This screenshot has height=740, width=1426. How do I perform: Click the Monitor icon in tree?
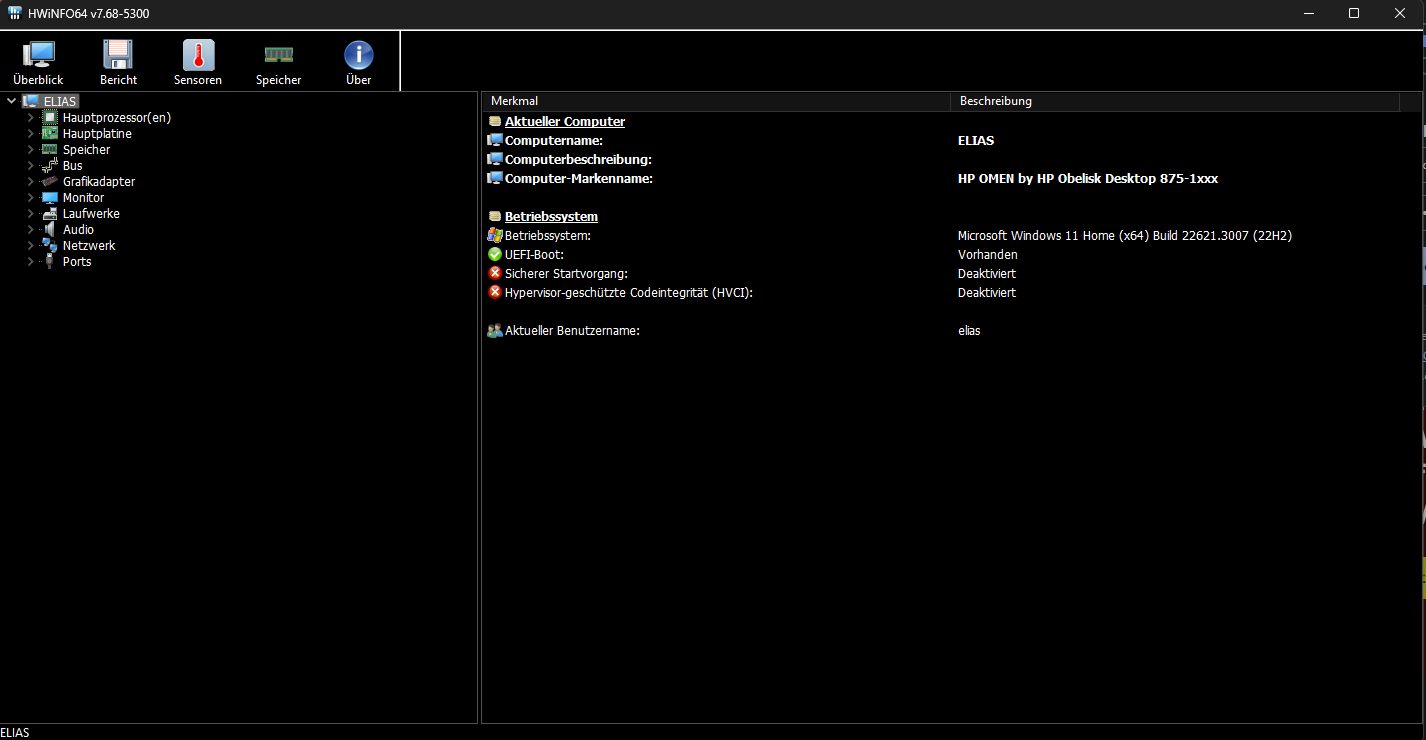[x=49, y=197]
